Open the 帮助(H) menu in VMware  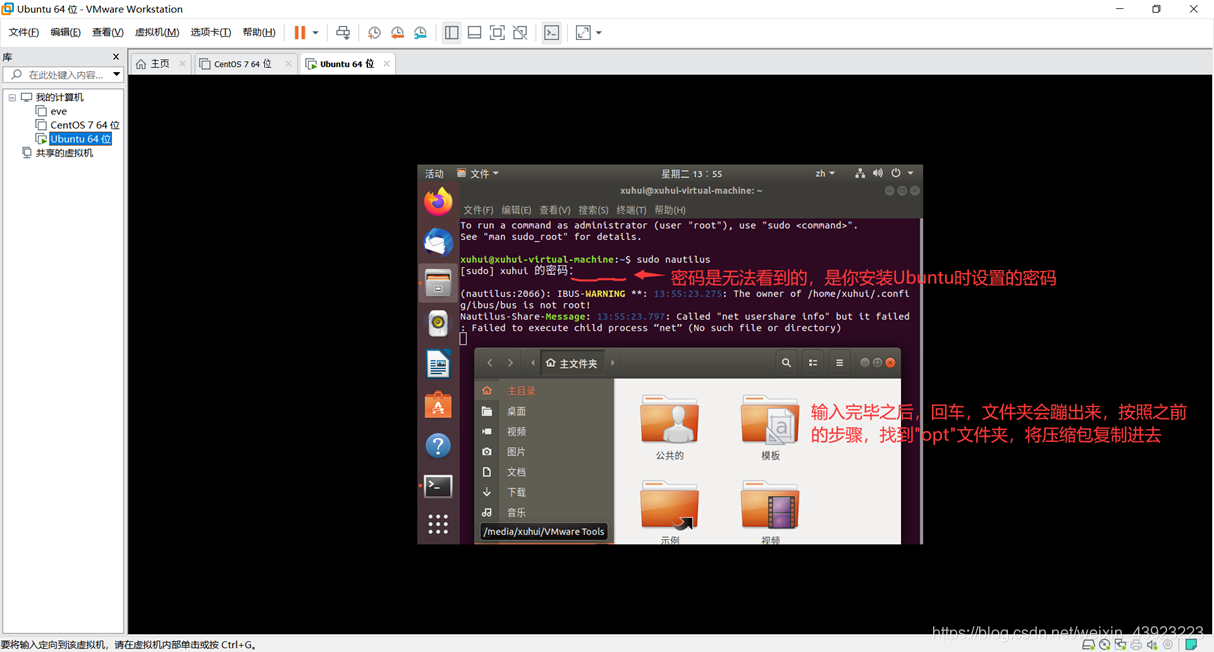[259, 33]
